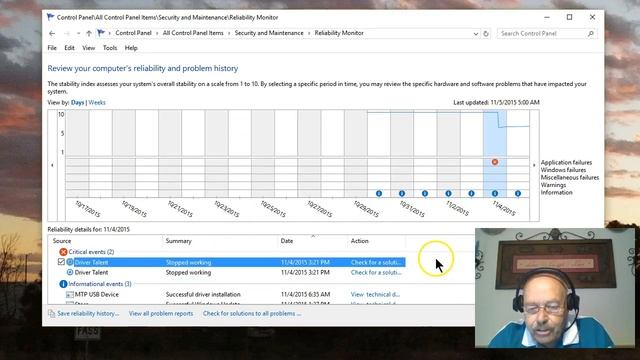The height and width of the screenshot is (360, 640).
Task: Select the MTP USB Device row text
Action: click(x=97, y=294)
